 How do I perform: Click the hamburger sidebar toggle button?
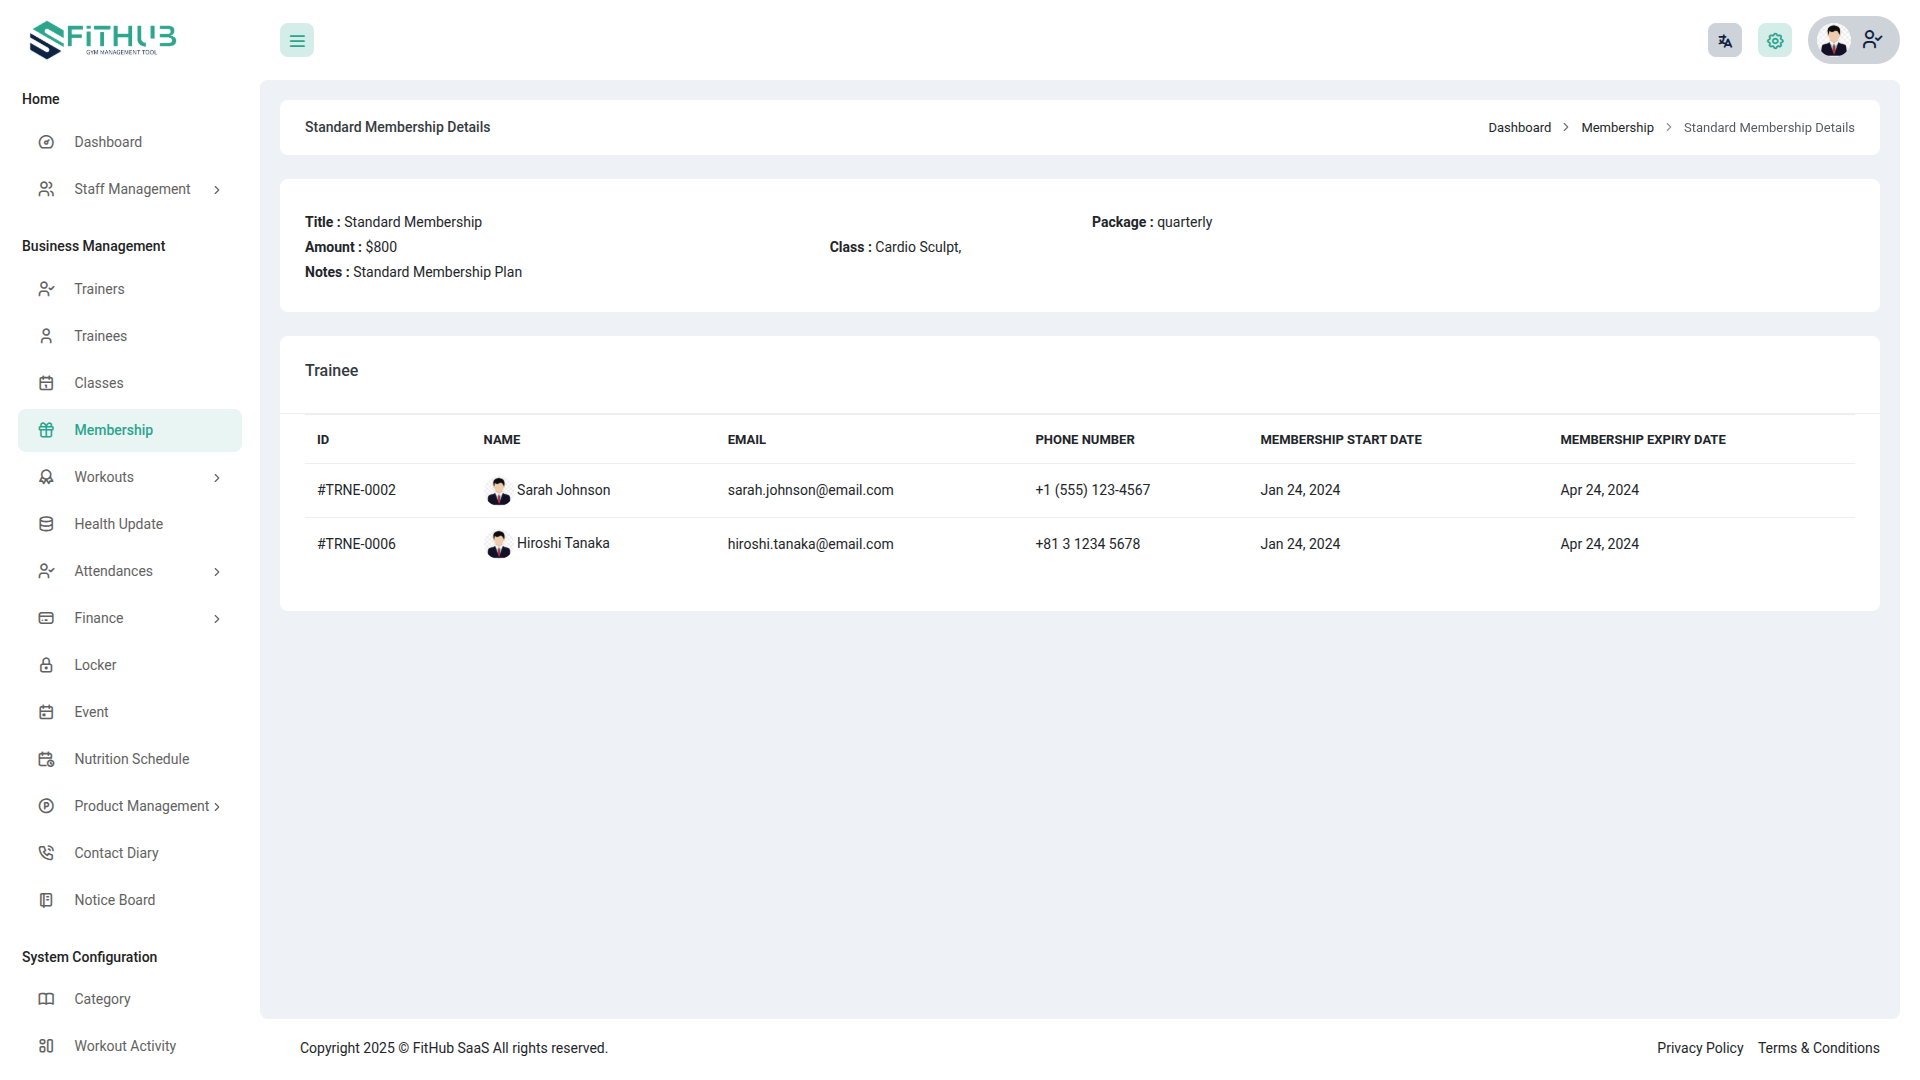pyautogui.click(x=297, y=41)
